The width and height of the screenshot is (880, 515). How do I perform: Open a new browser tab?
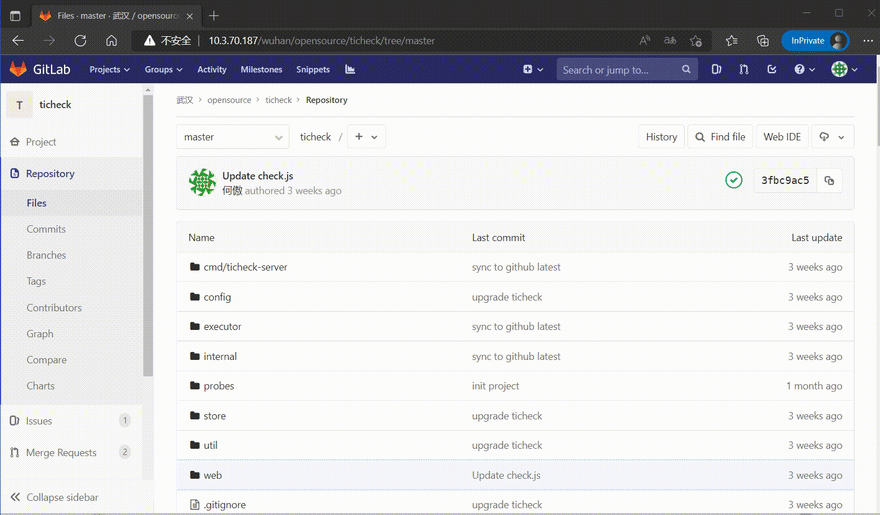(x=214, y=16)
